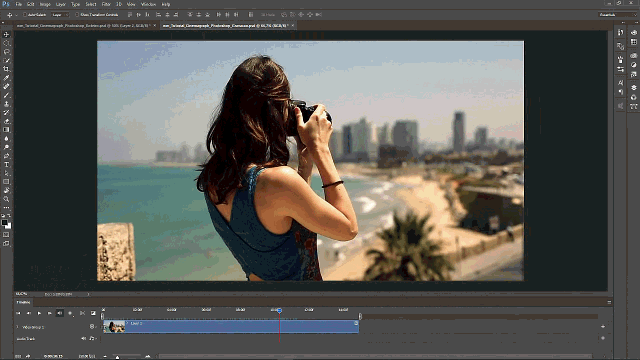Open the Edit menu
640x360 pixels.
pyautogui.click(x=31, y=4)
